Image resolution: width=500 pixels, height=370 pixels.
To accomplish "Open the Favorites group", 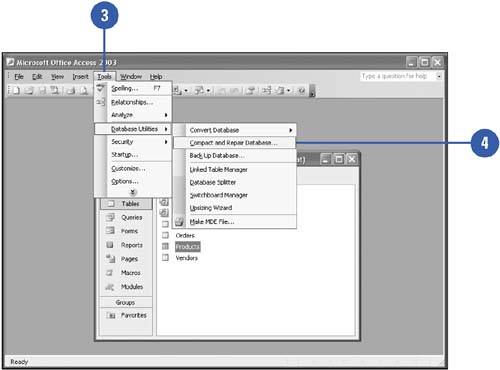I will (x=126, y=315).
